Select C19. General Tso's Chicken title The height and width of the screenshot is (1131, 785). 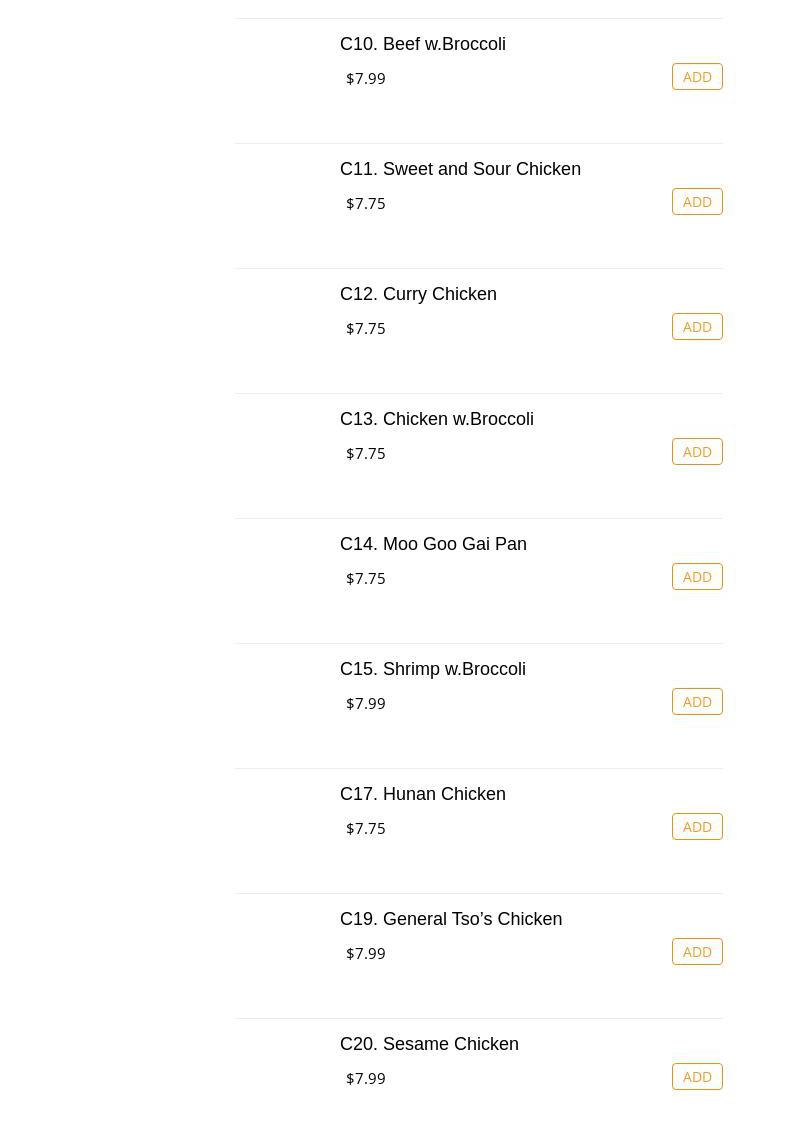tap(451, 919)
